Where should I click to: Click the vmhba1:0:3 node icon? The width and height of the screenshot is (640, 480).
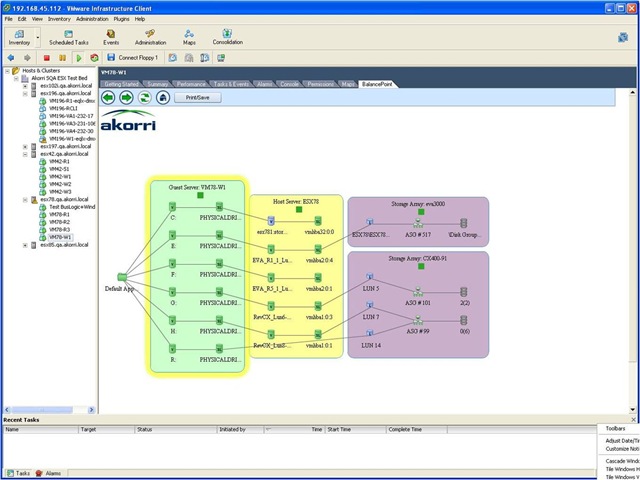point(318,306)
